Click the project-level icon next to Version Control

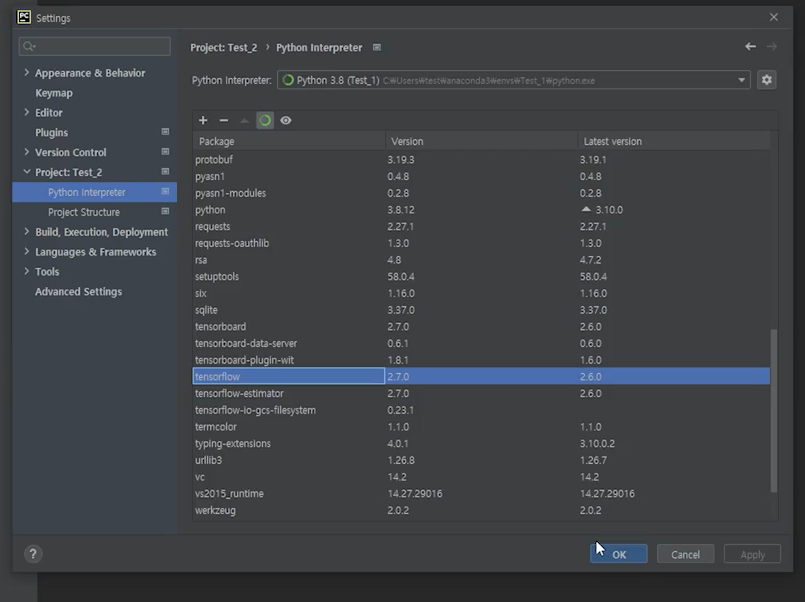click(165, 151)
